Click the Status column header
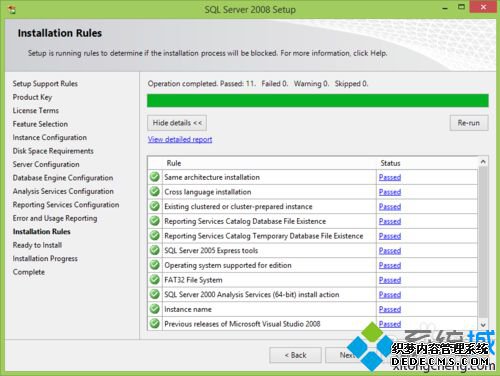The image size is (500, 376). (x=390, y=163)
